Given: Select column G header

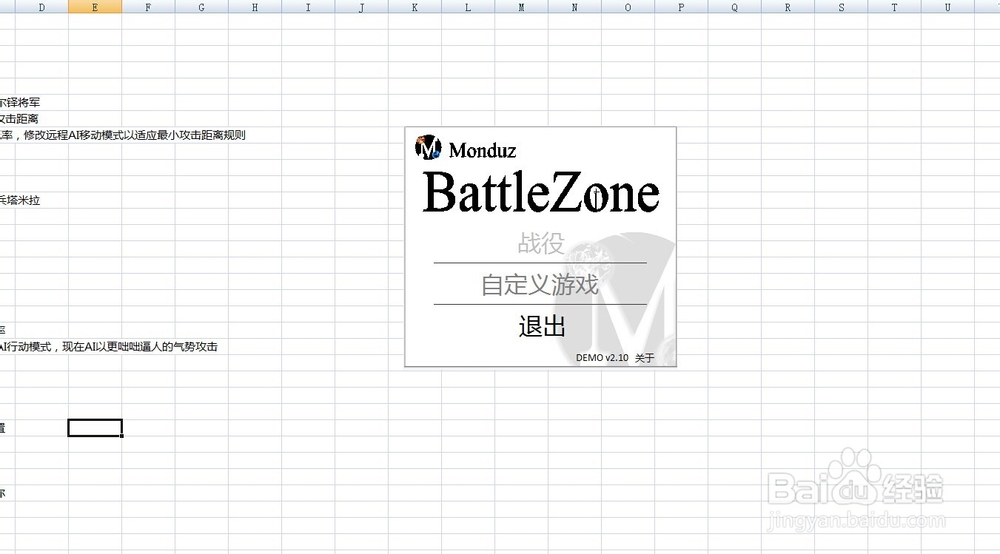Looking at the screenshot, I should (202, 7).
